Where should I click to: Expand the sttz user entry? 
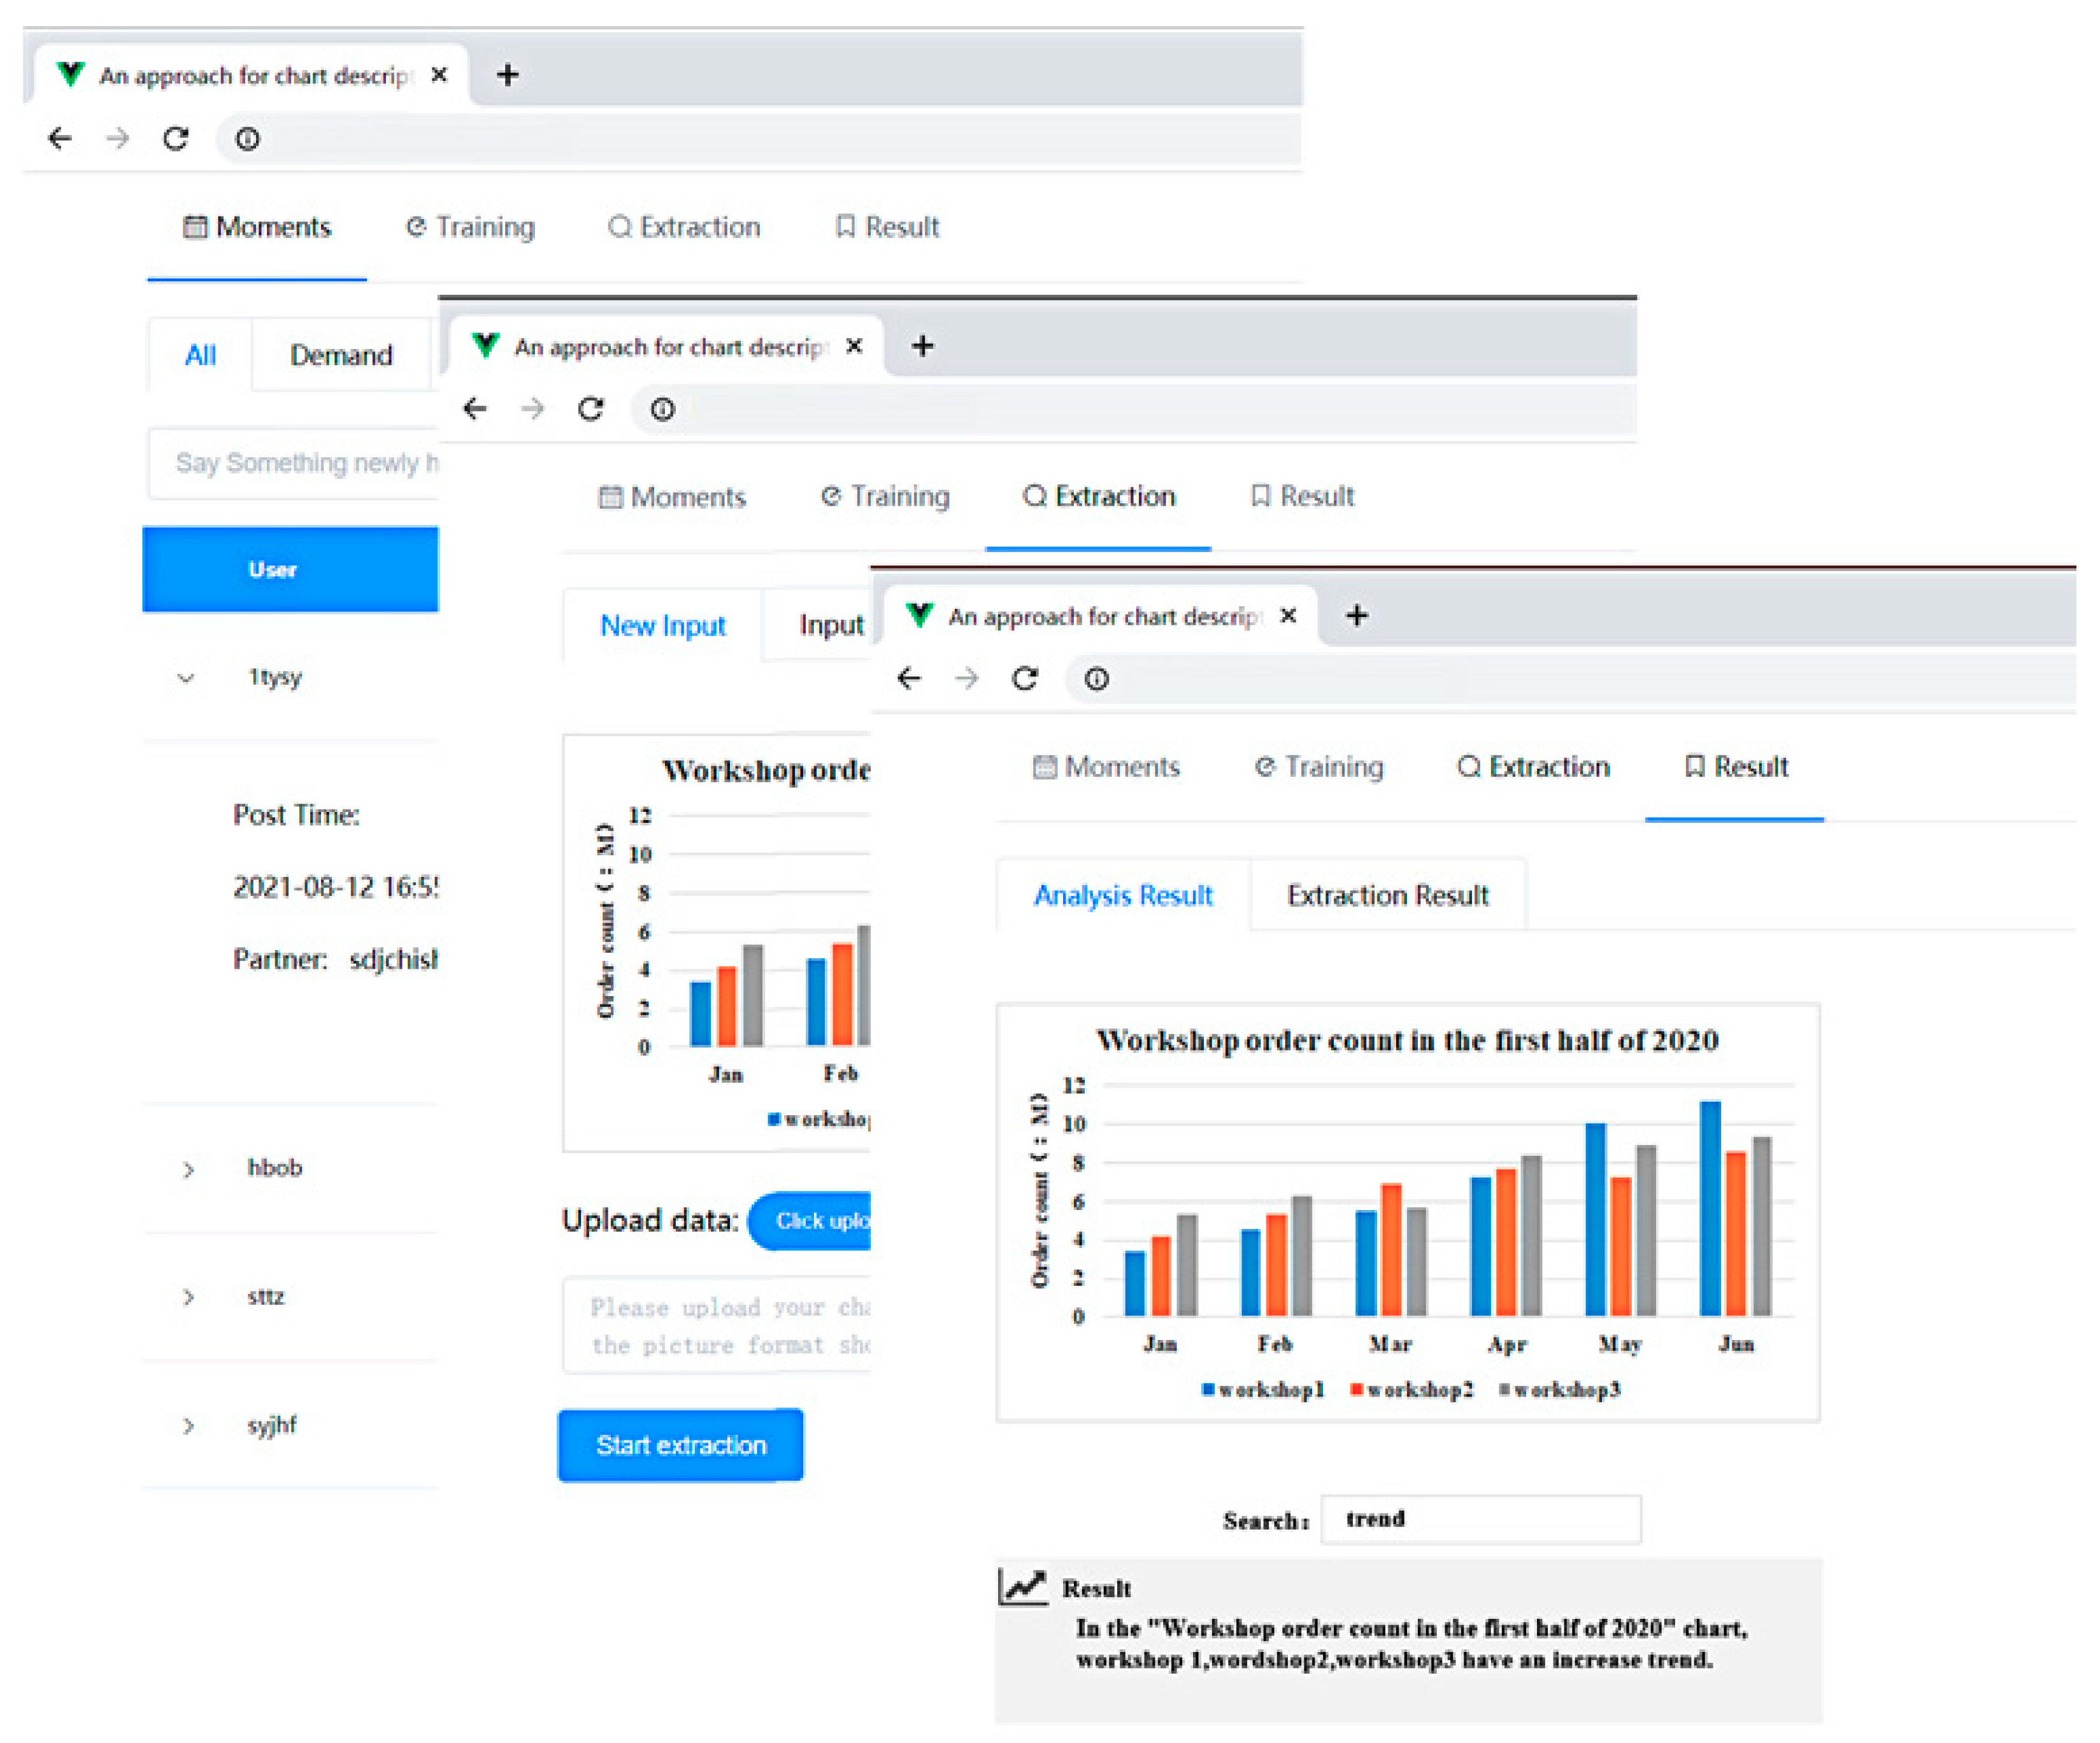pyautogui.click(x=188, y=1297)
